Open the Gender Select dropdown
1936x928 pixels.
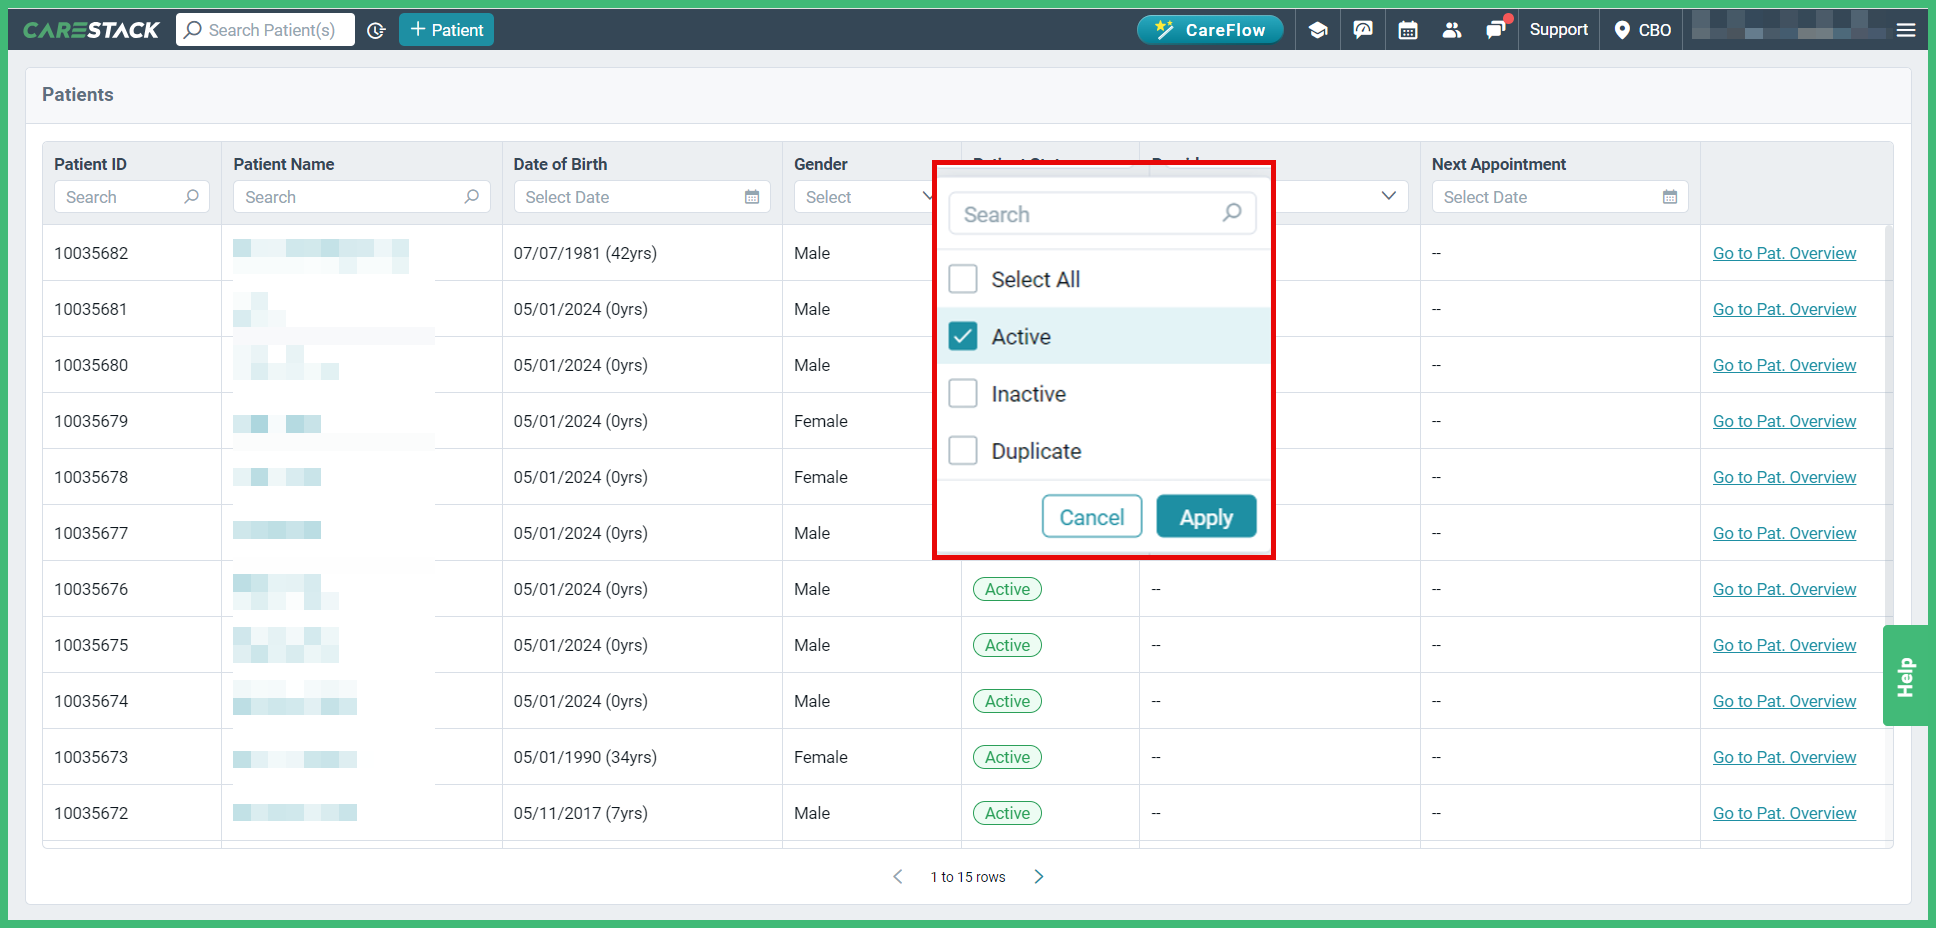(865, 196)
